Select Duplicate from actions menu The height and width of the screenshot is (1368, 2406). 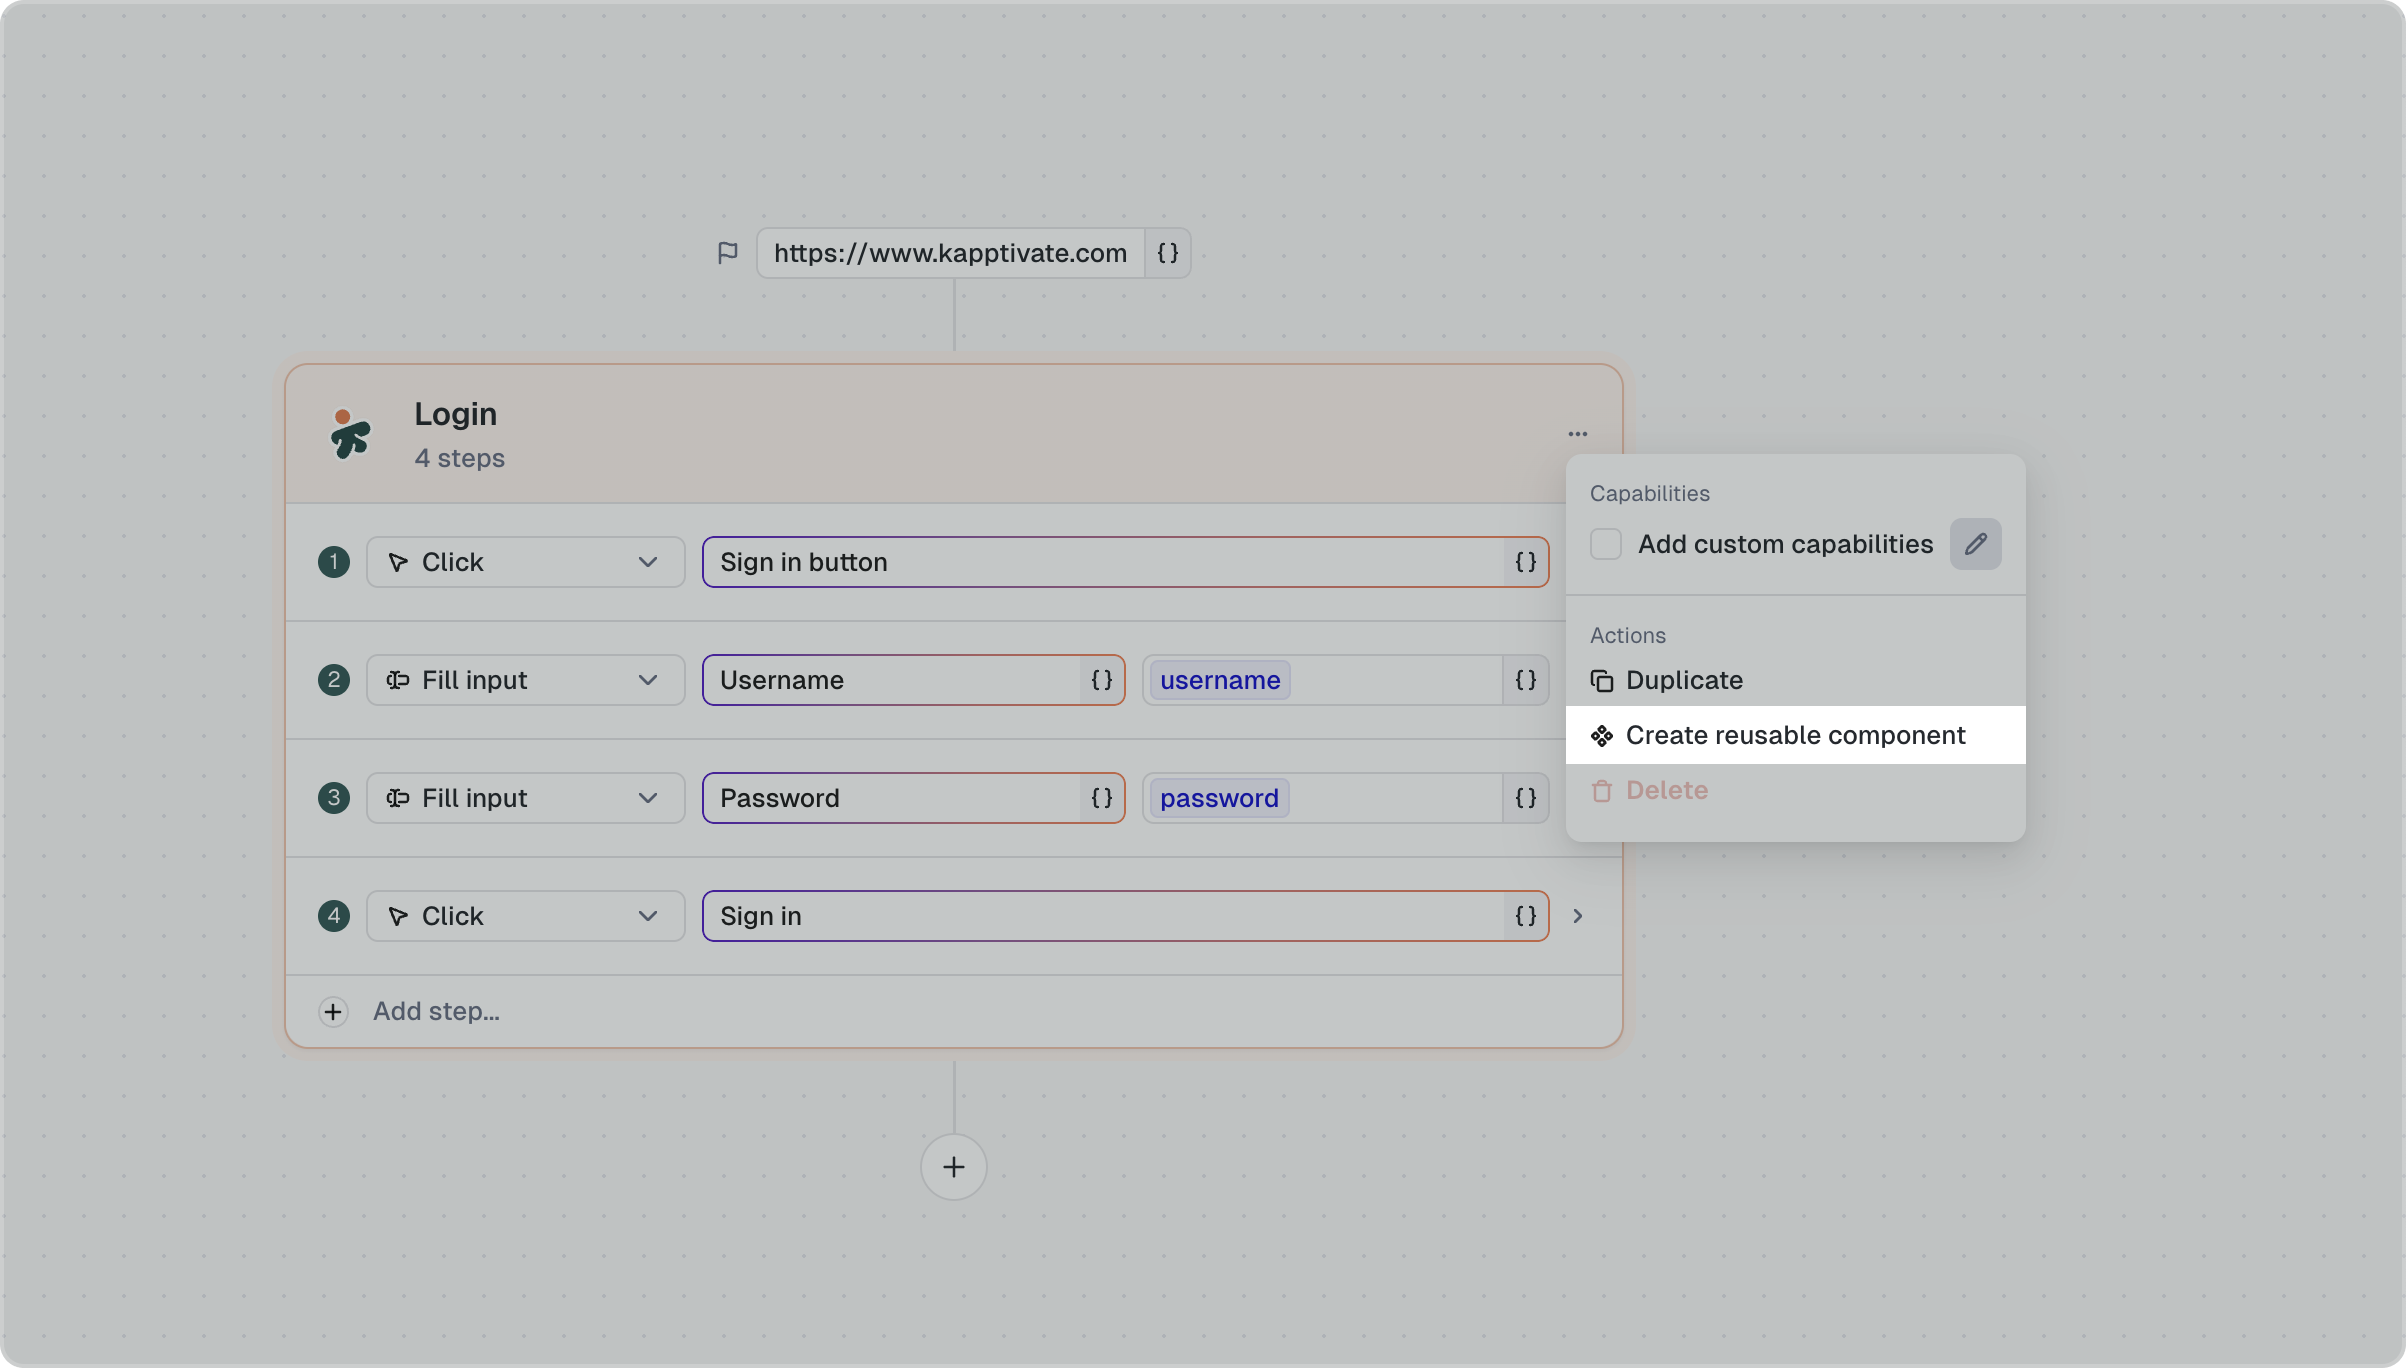[1684, 680]
